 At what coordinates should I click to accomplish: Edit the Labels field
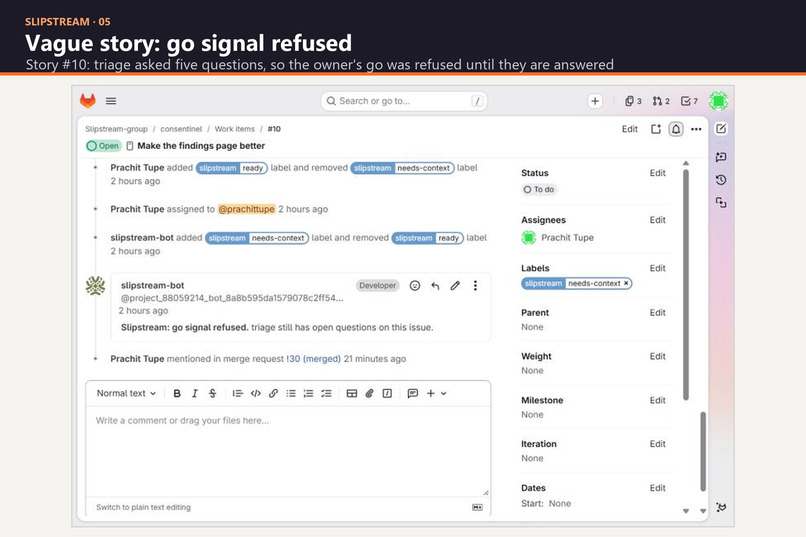657,268
